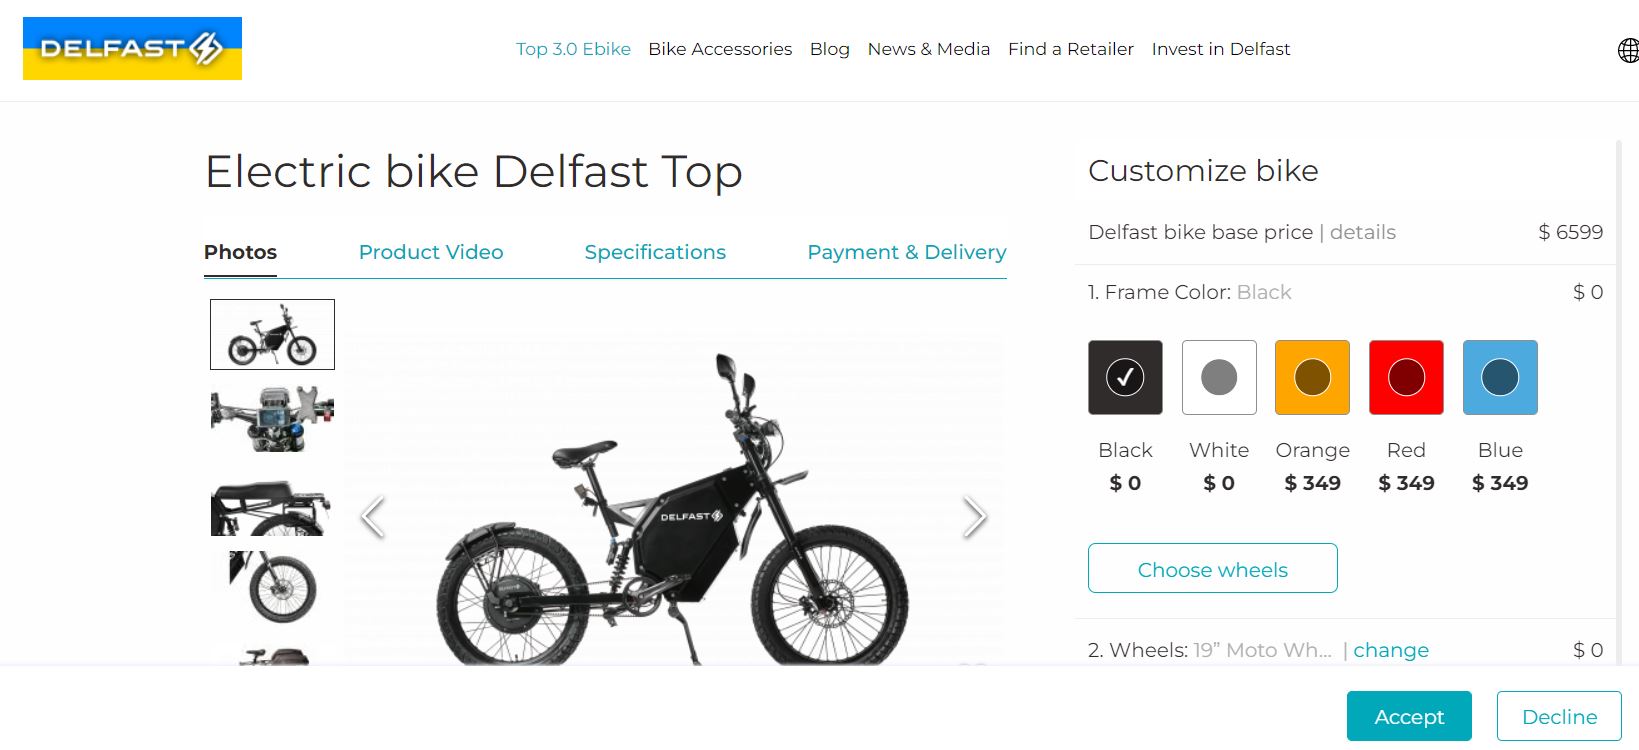
Task: Open the Payment & Delivery tab
Action: [x=906, y=252]
